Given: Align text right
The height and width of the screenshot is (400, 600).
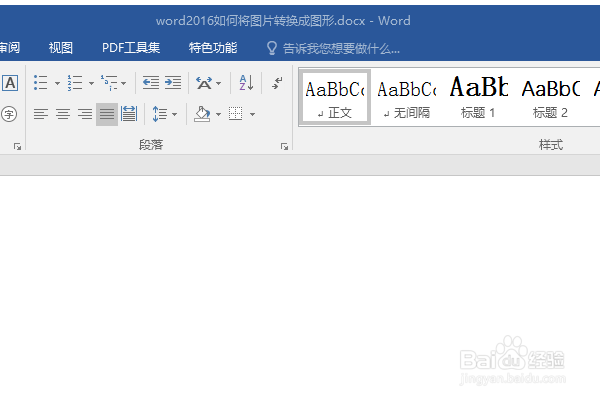Looking at the screenshot, I should pos(85,114).
